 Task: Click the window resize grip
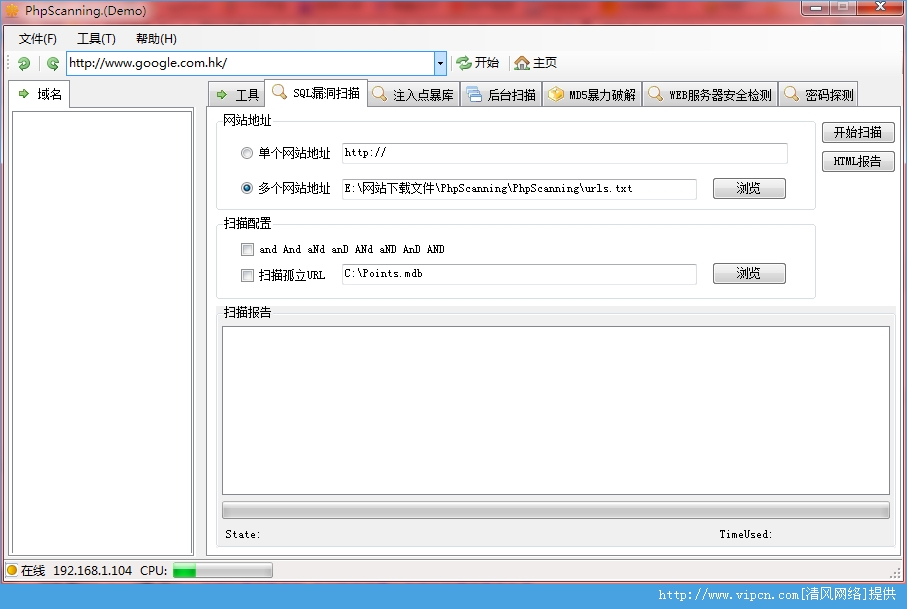coord(895,573)
